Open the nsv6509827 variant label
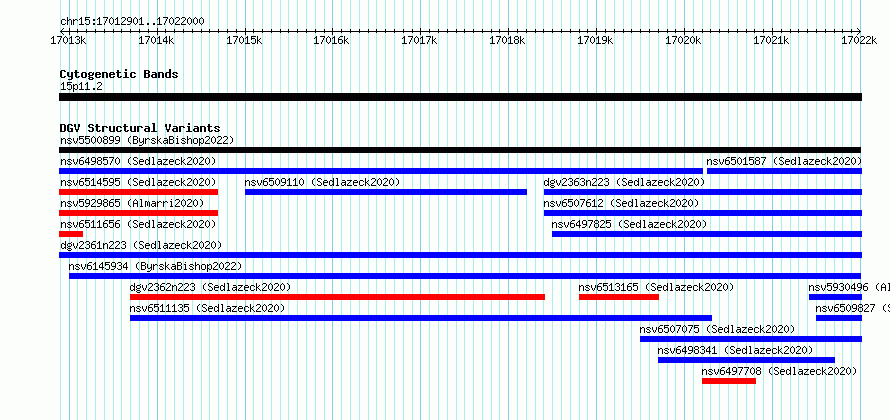Screen dimensions: 890x420 853,308
